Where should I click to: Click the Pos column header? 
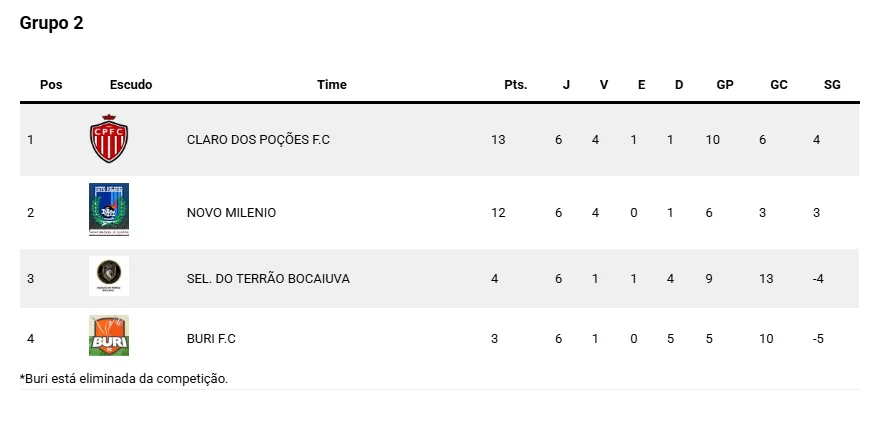coord(51,85)
